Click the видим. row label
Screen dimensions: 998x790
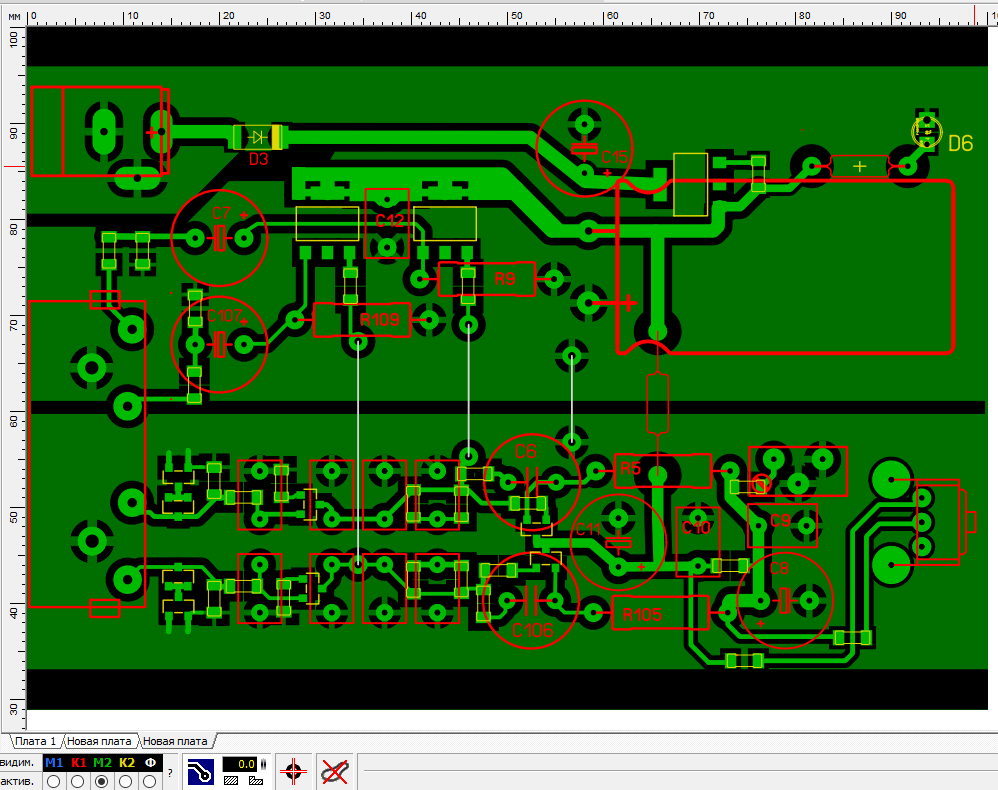click(x=18, y=763)
